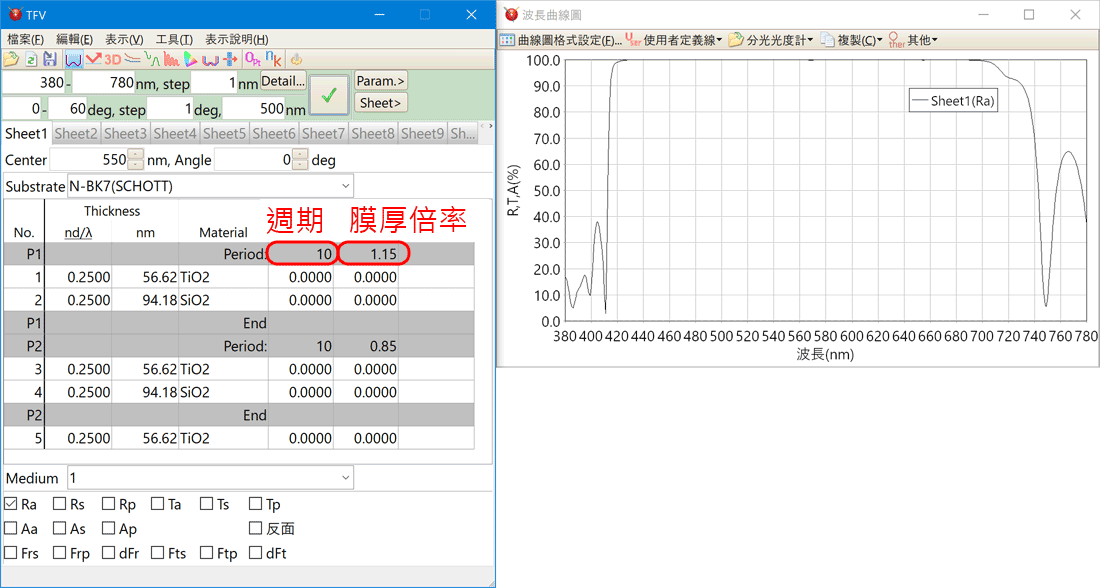The width and height of the screenshot is (1100, 588).
Task: Switch to the Sheet2 tab
Action: coord(76,133)
